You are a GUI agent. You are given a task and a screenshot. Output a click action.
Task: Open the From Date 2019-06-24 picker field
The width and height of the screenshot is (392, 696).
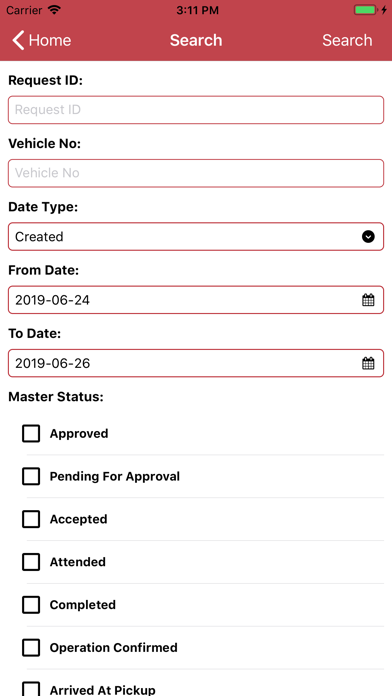[x=196, y=300]
